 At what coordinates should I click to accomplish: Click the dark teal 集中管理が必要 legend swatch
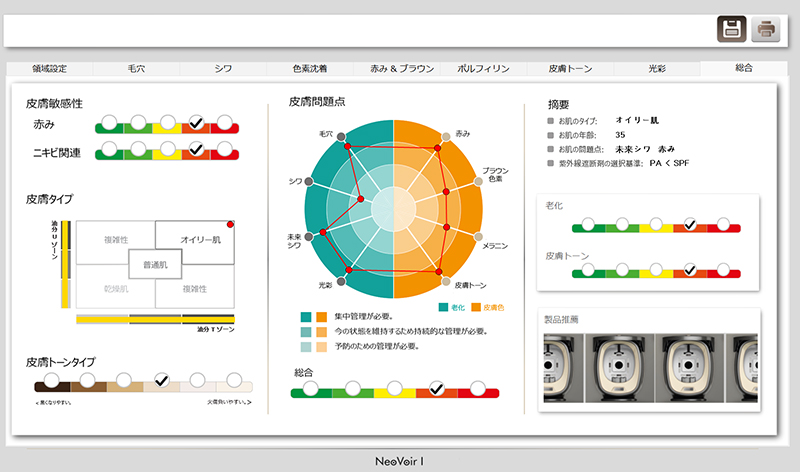pyautogui.click(x=306, y=317)
